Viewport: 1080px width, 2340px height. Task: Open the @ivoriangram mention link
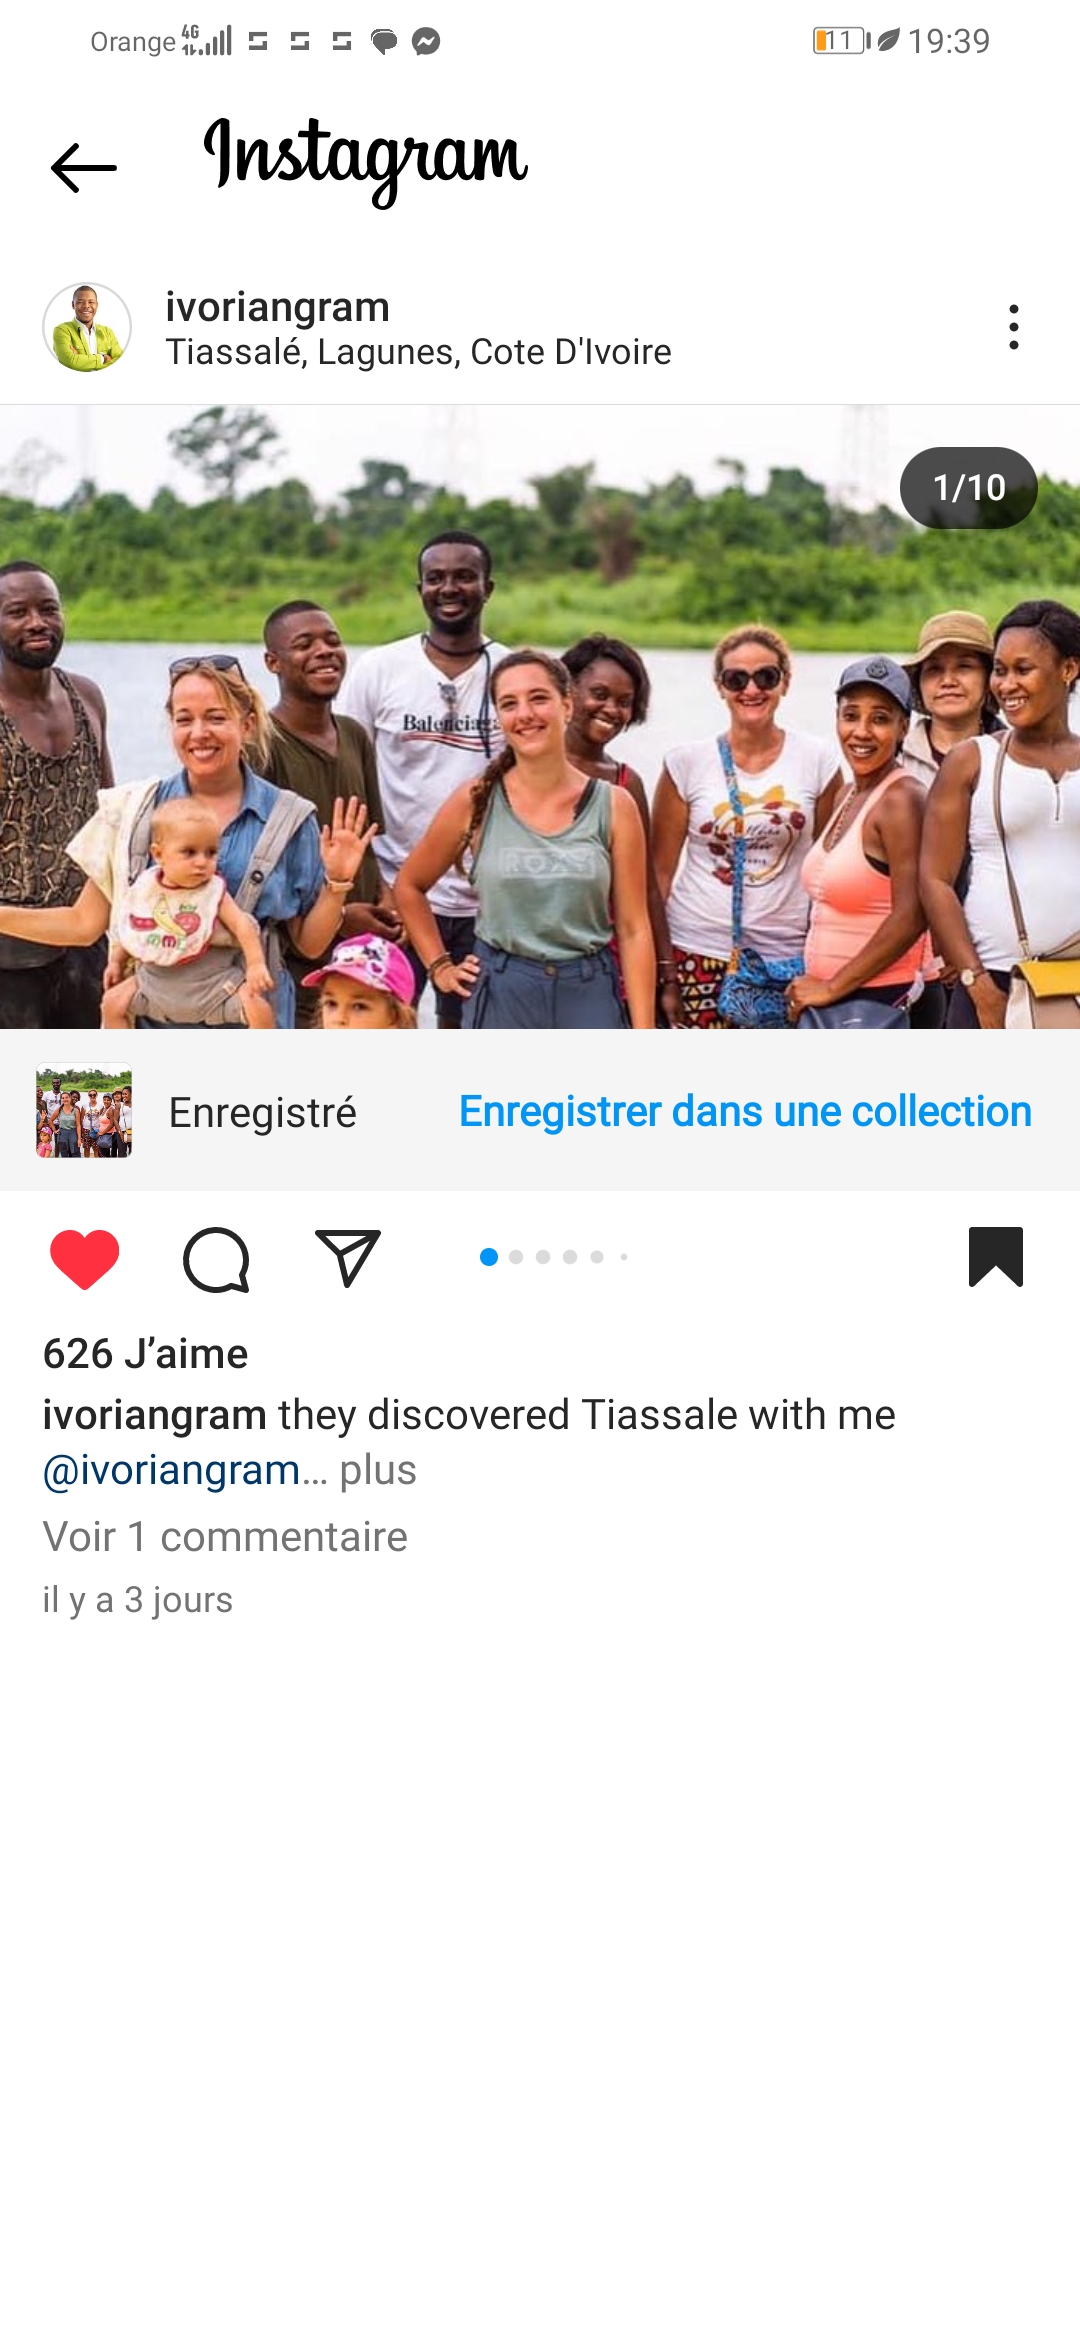tap(171, 1470)
